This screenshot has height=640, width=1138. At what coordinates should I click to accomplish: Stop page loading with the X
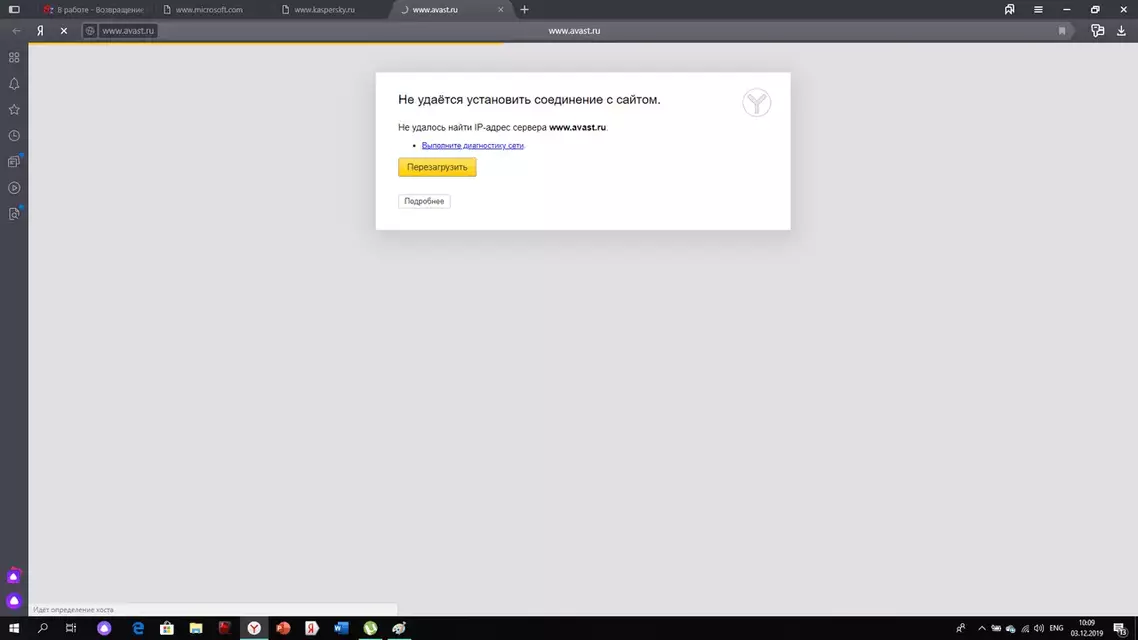coord(64,30)
